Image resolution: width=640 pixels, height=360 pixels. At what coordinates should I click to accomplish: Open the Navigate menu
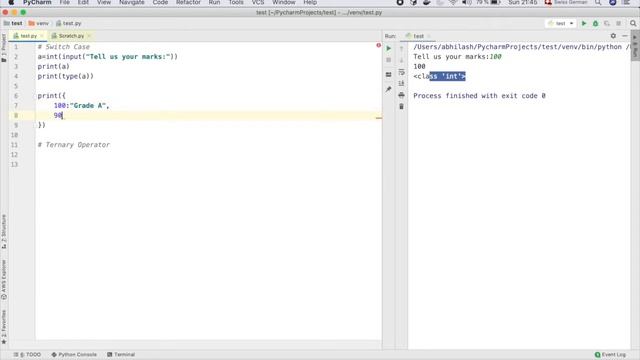[132, 2]
